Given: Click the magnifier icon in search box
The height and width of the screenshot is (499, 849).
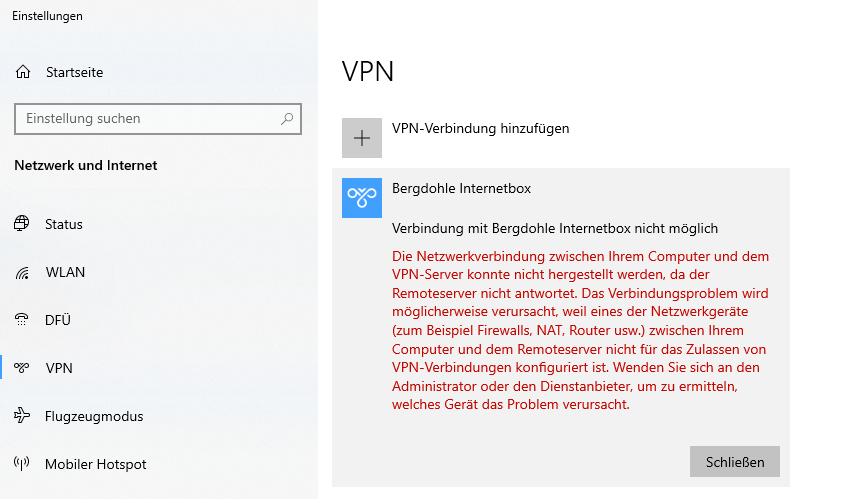Looking at the screenshot, I should (287, 118).
